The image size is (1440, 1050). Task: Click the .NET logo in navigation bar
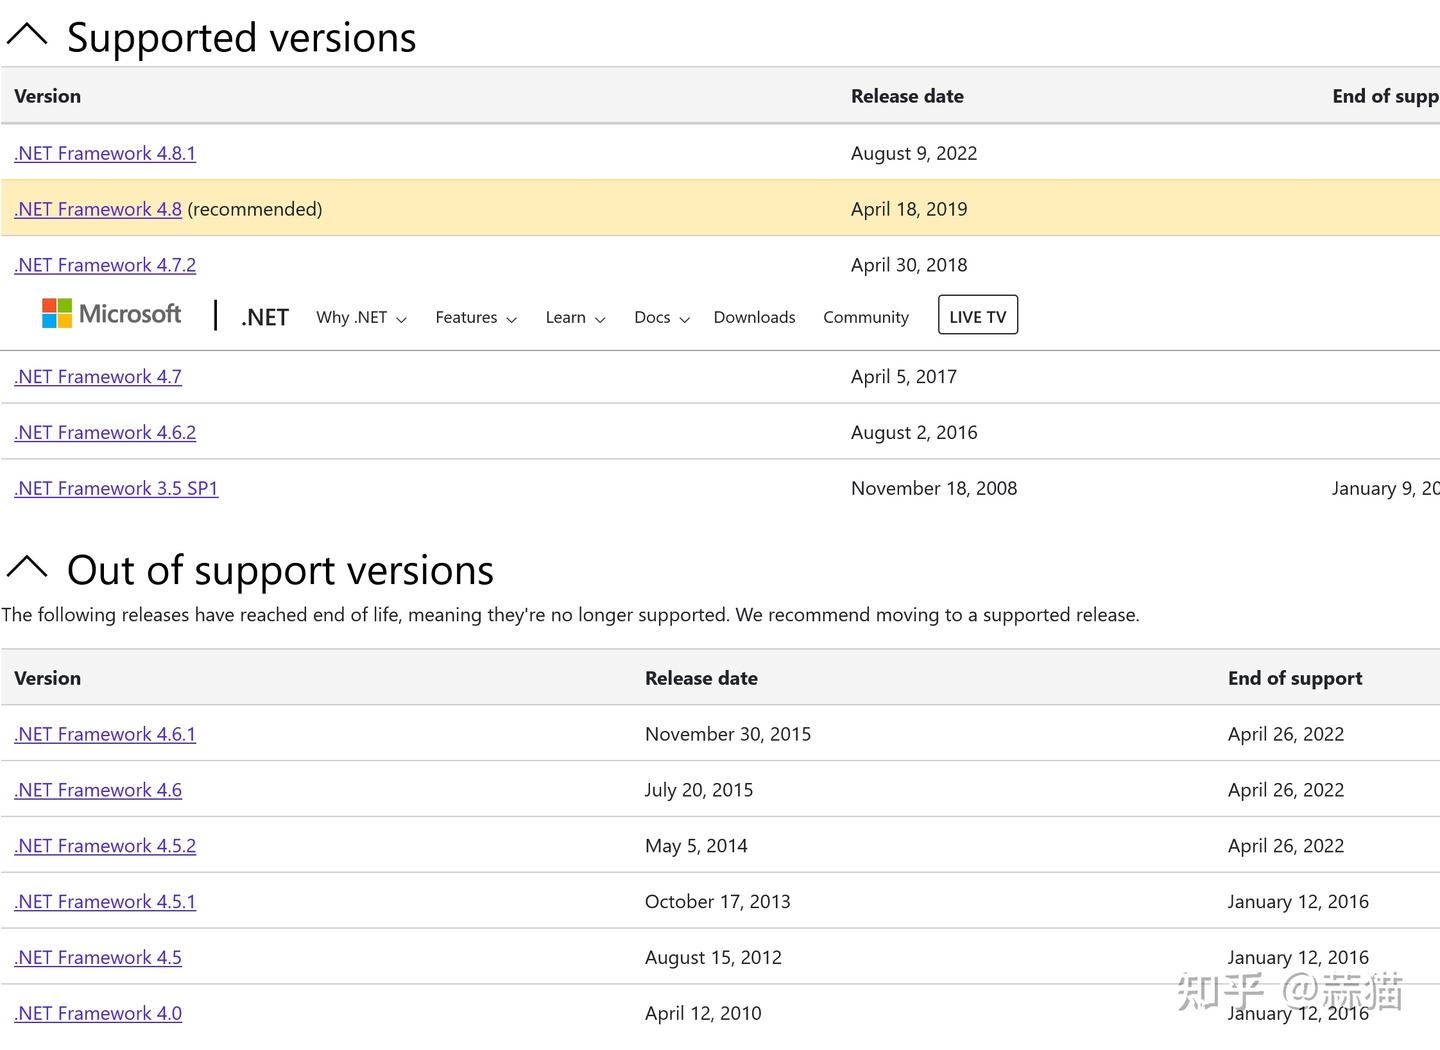tap(263, 316)
